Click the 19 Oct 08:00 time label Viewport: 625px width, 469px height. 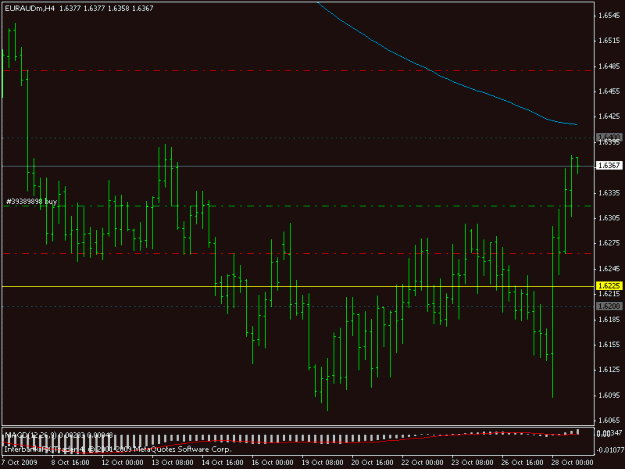point(322,462)
